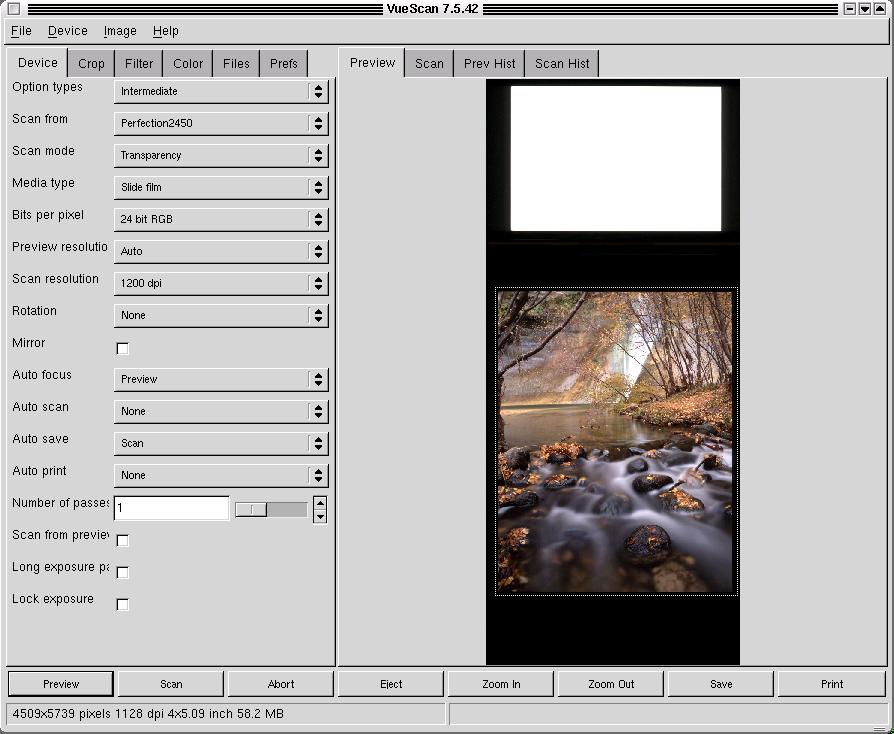Image resolution: width=894 pixels, height=734 pixels.
Task: Click the Number of passes input field
Action: click(171, 508)
